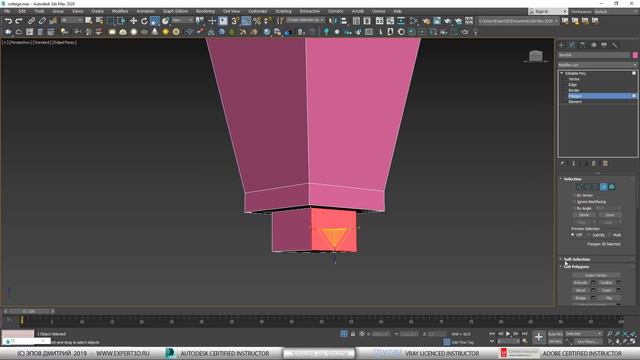
Task: Open the Motion command panel tab
Action: [x=594, y=45]
